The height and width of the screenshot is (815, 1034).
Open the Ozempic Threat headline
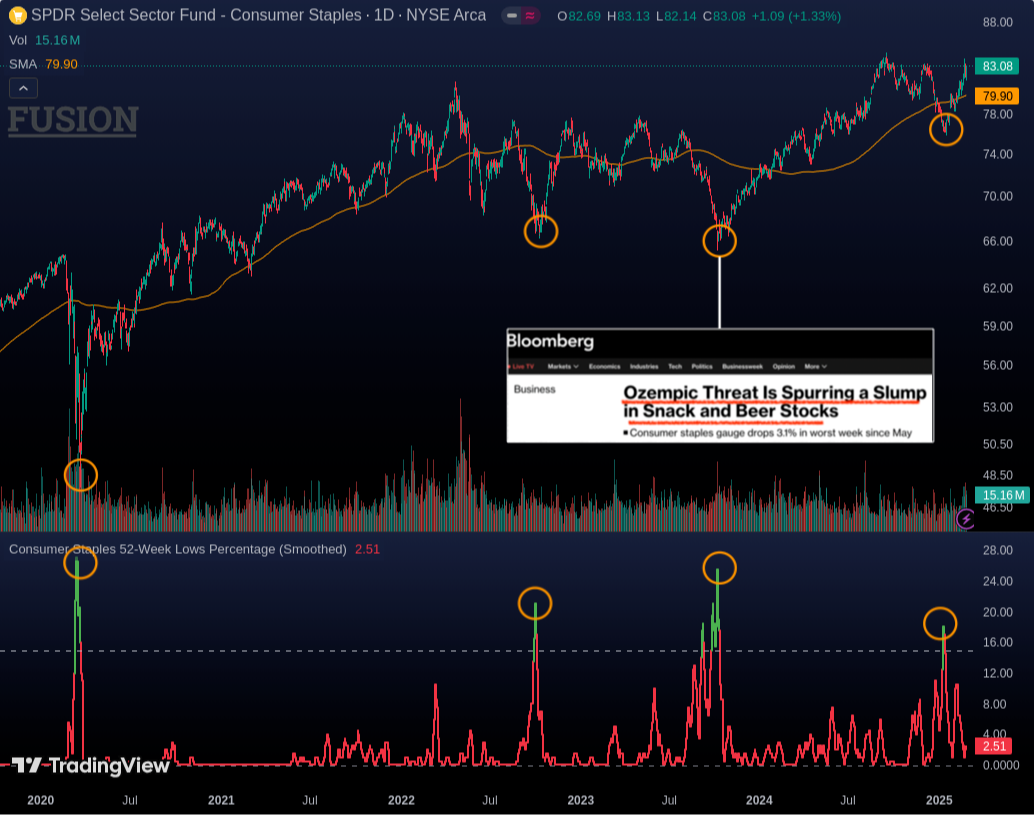pos(775,402)
